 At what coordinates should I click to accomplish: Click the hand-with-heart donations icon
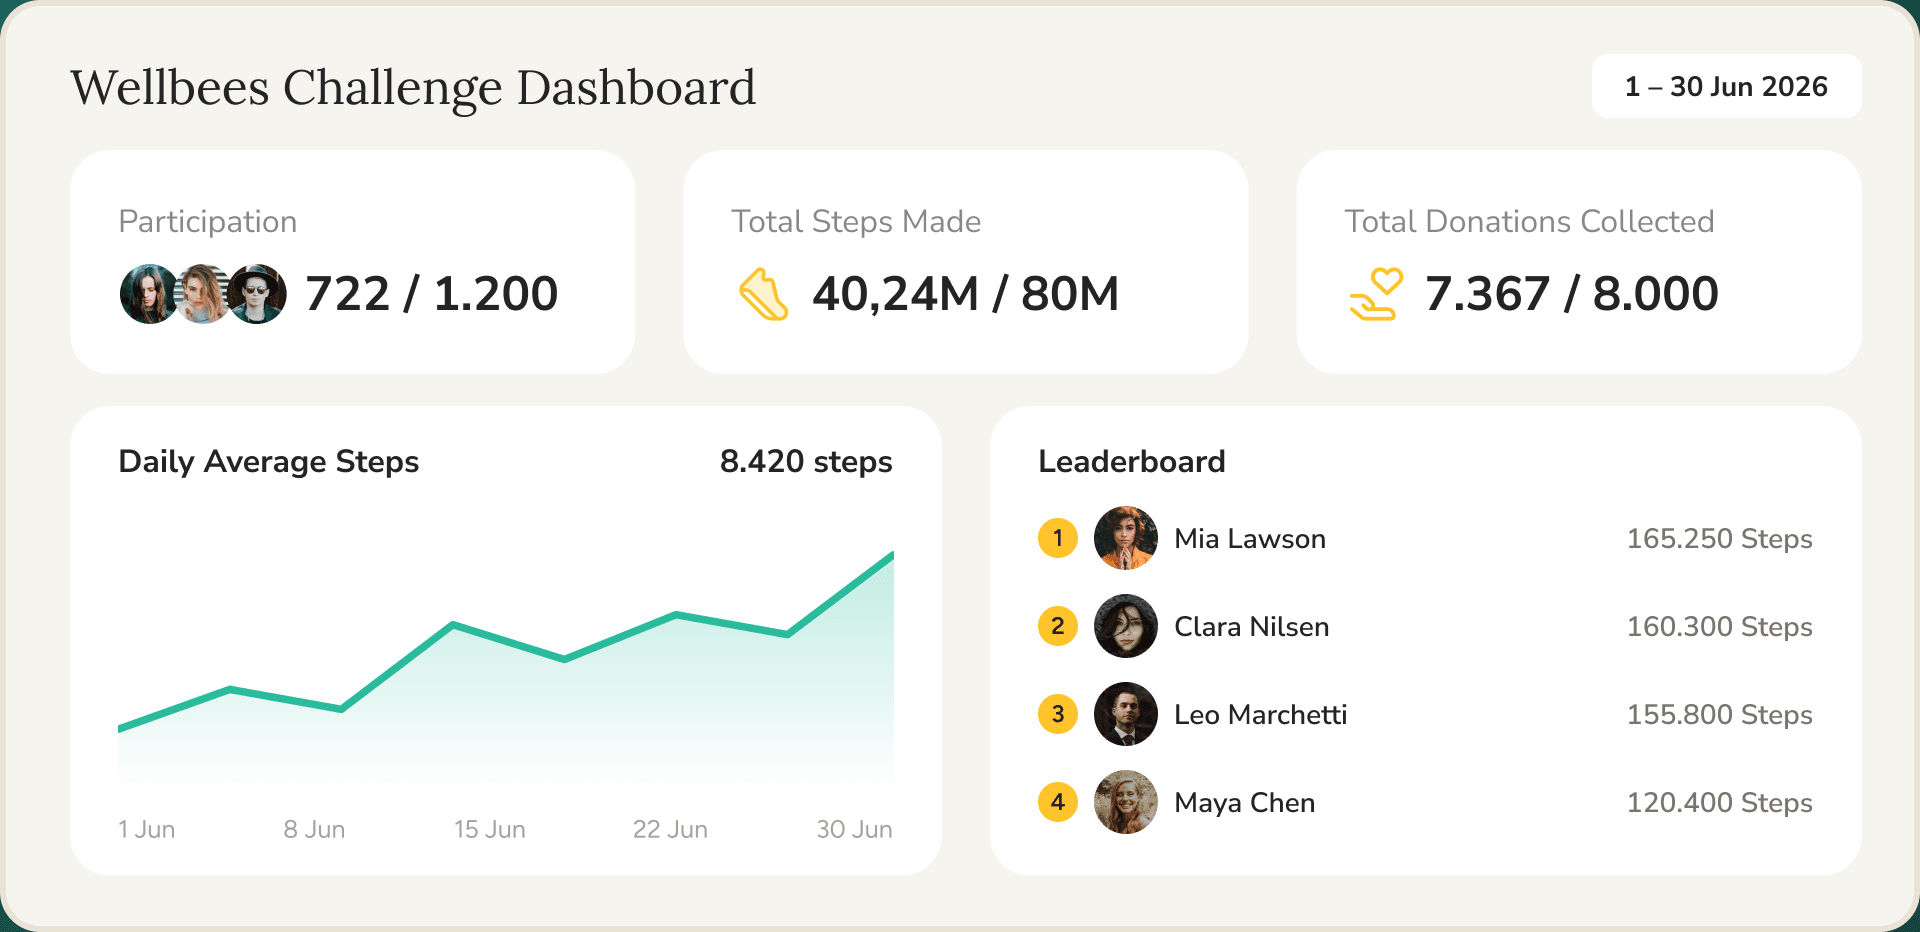coord(1377,294)
